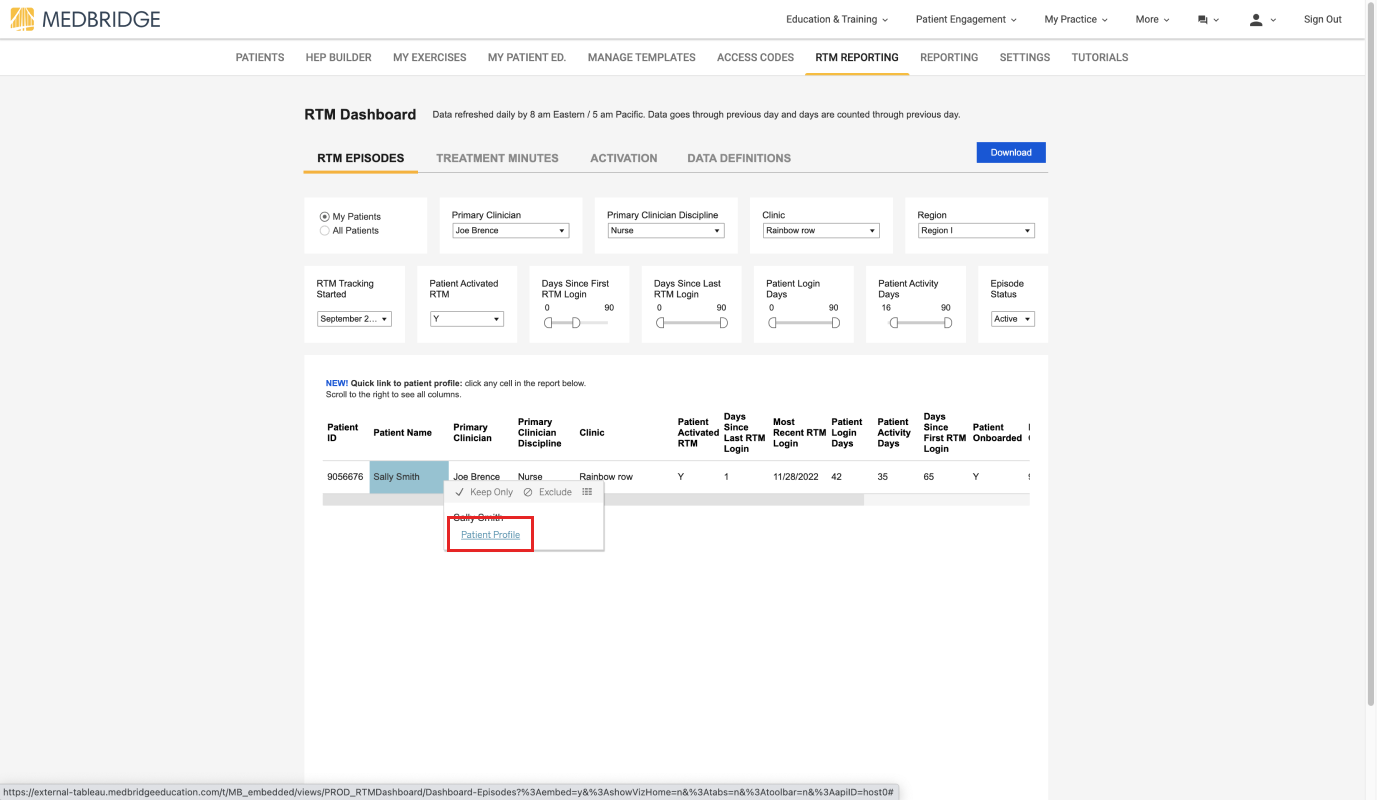Expand the More menu
The width and height of the screenshot is (1377, 800).
click(1152, 20)
